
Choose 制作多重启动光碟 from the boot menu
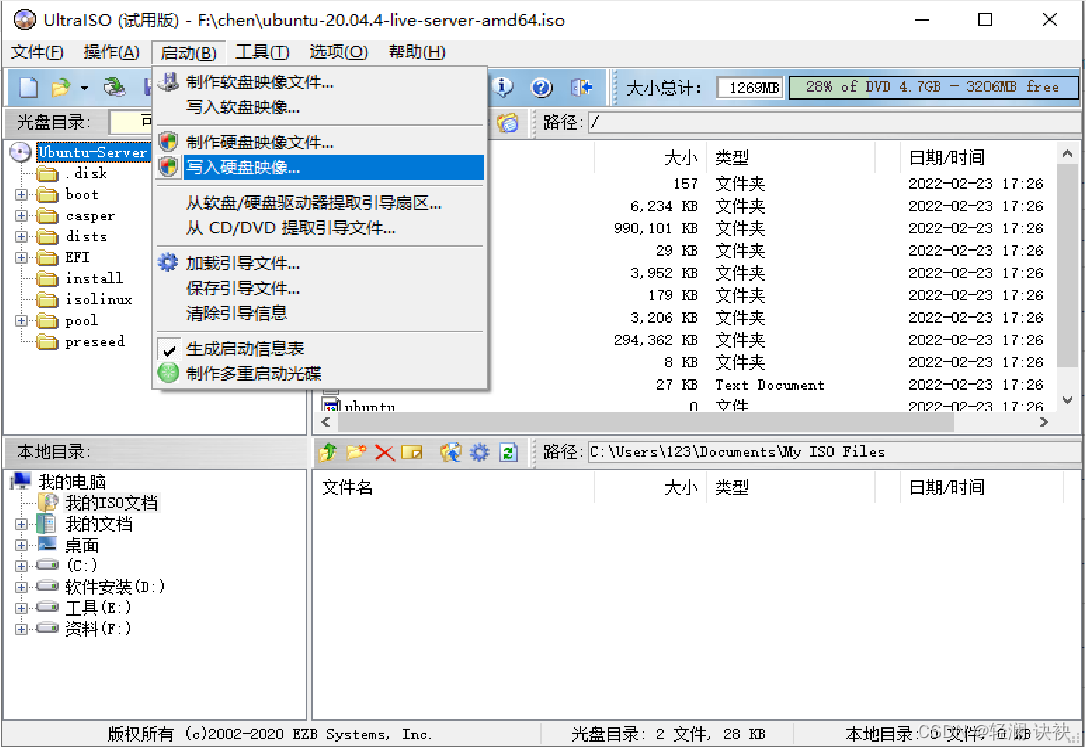coord(235,373)
